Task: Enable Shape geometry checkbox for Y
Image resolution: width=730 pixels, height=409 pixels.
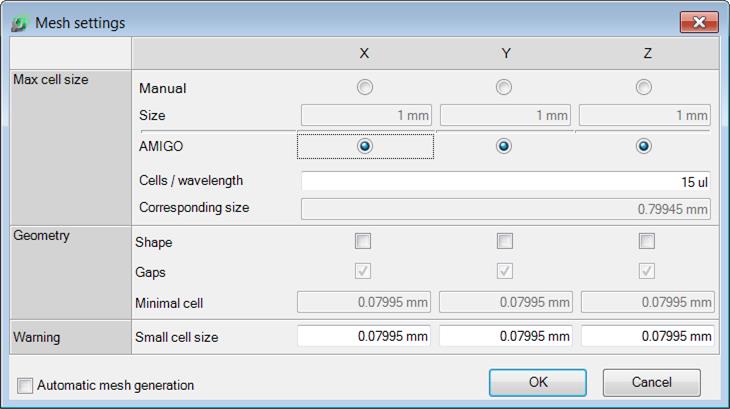Action: (x=505, y=241)
